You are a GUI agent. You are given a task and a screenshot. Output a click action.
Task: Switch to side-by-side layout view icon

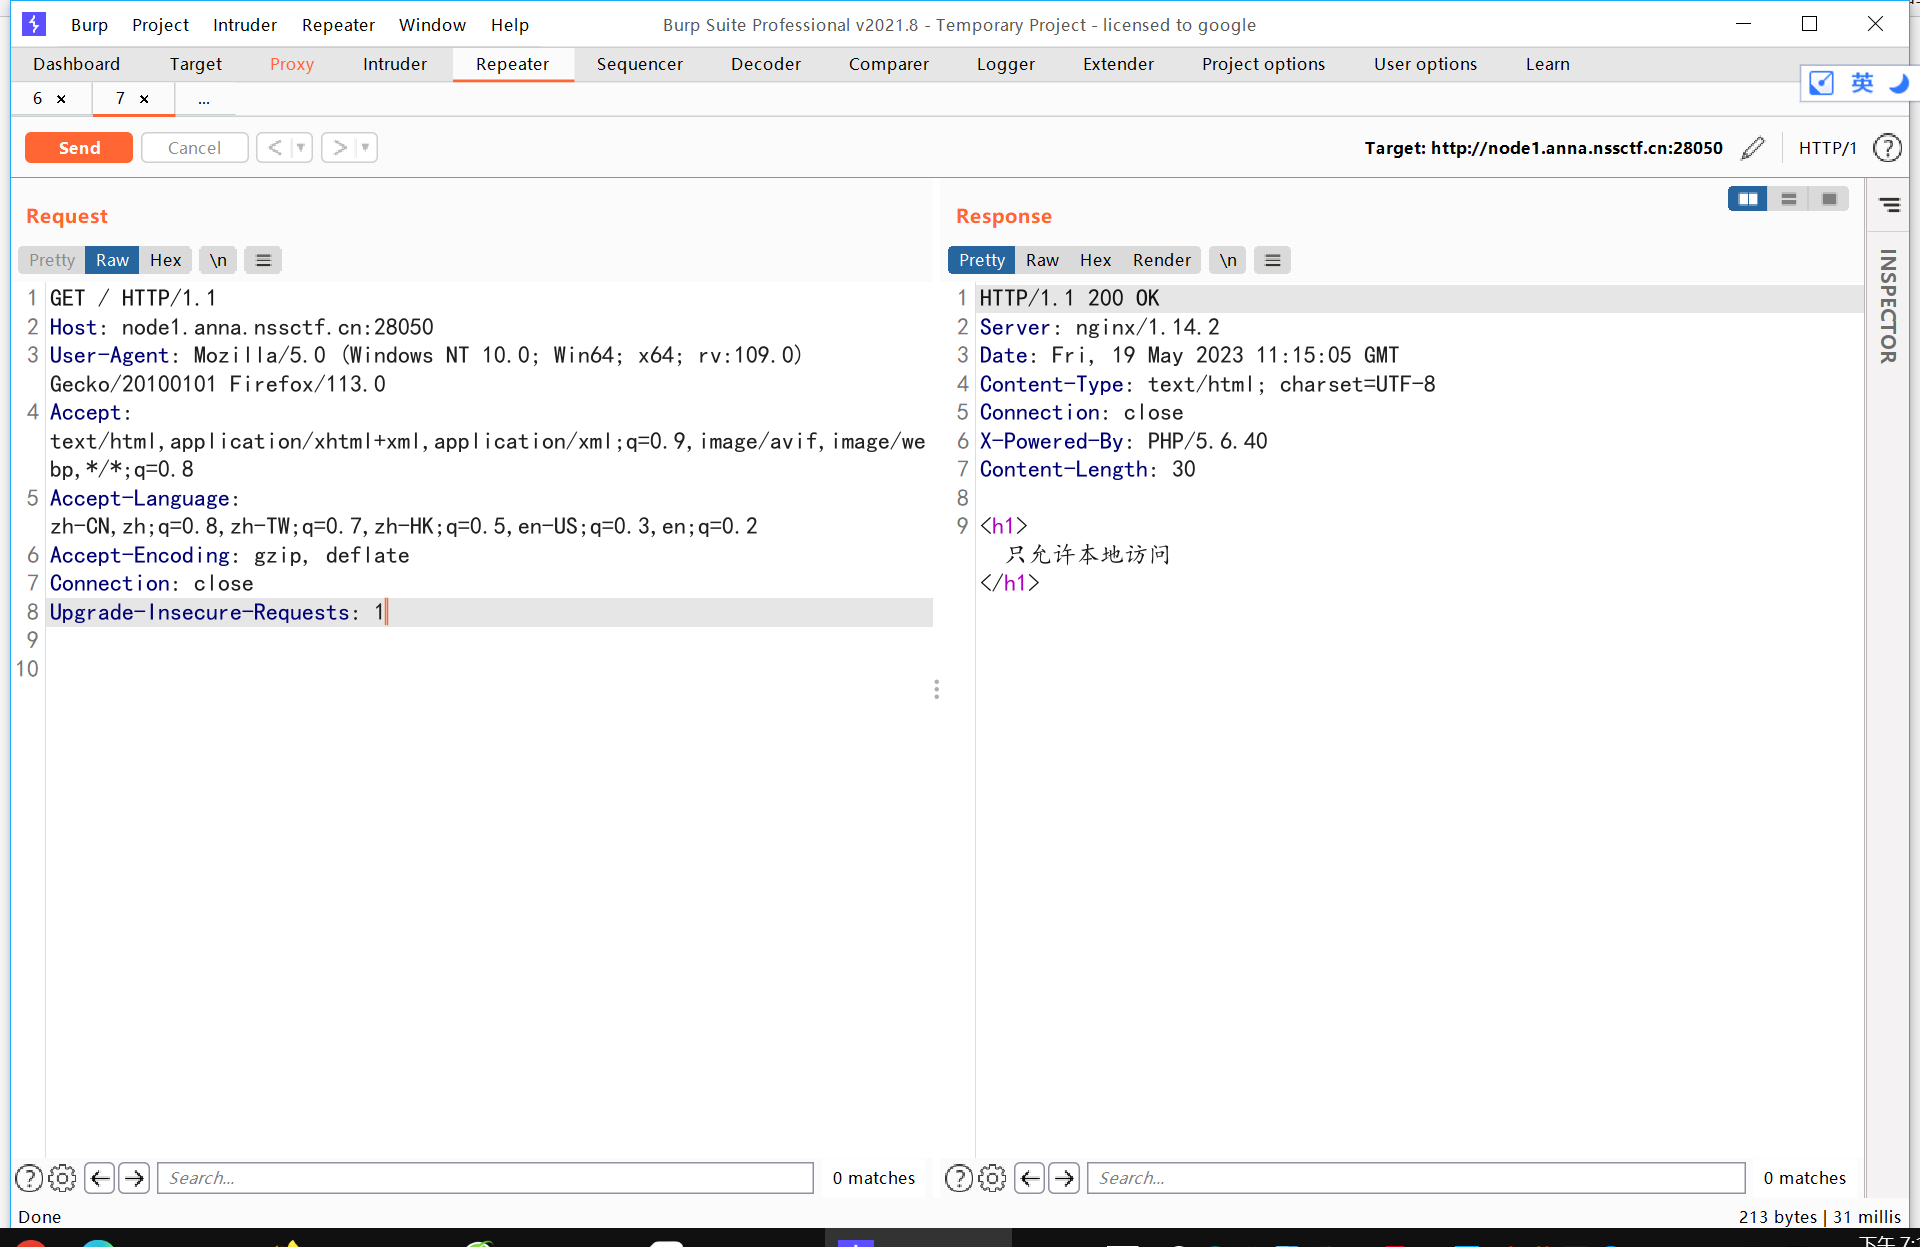1748,199
